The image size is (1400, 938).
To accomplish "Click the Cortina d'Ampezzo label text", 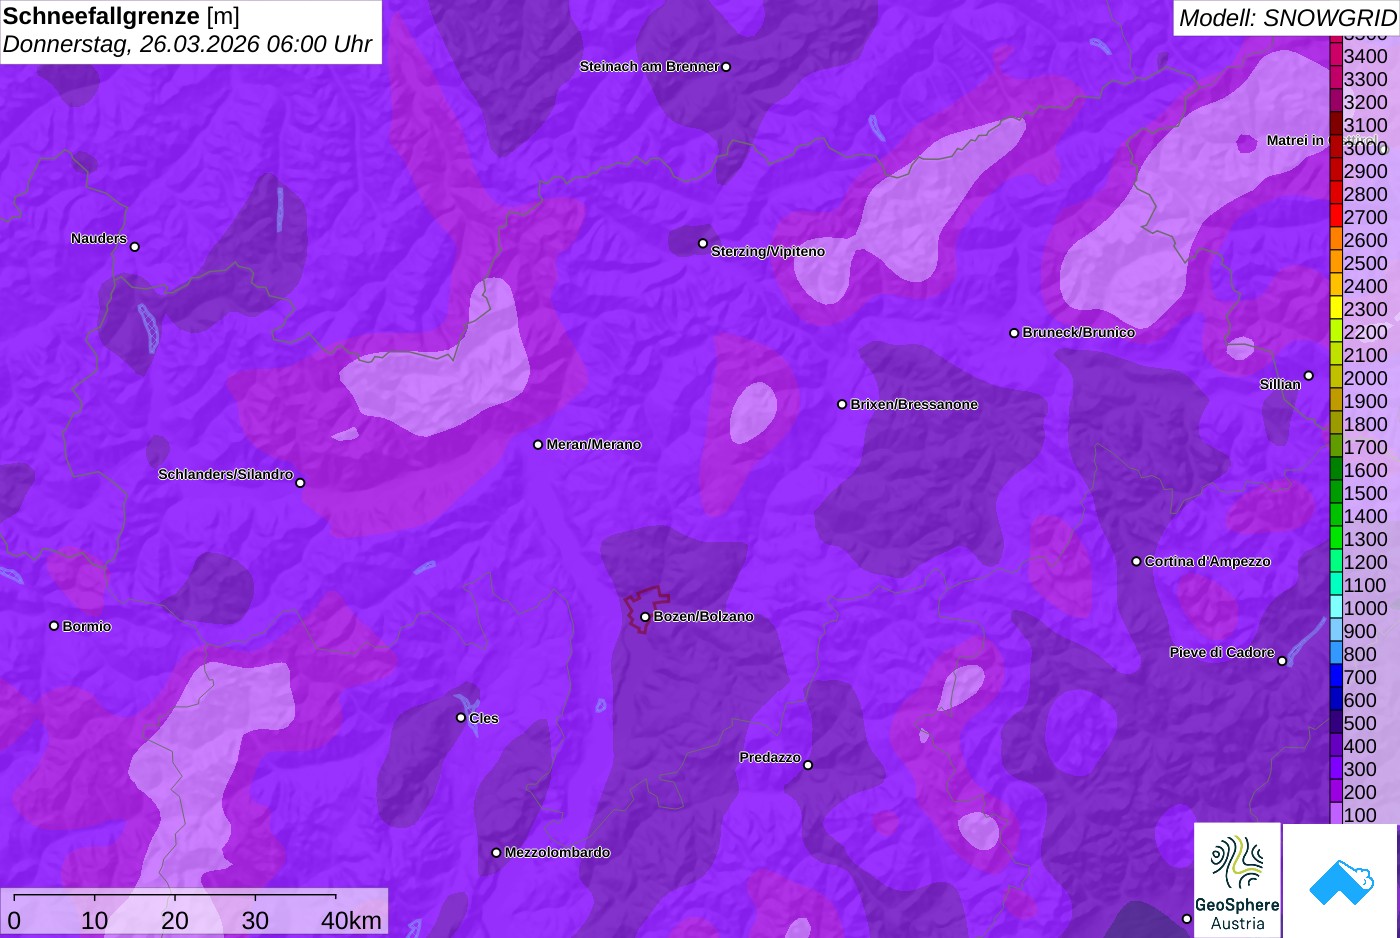I will pos(1207,562).
